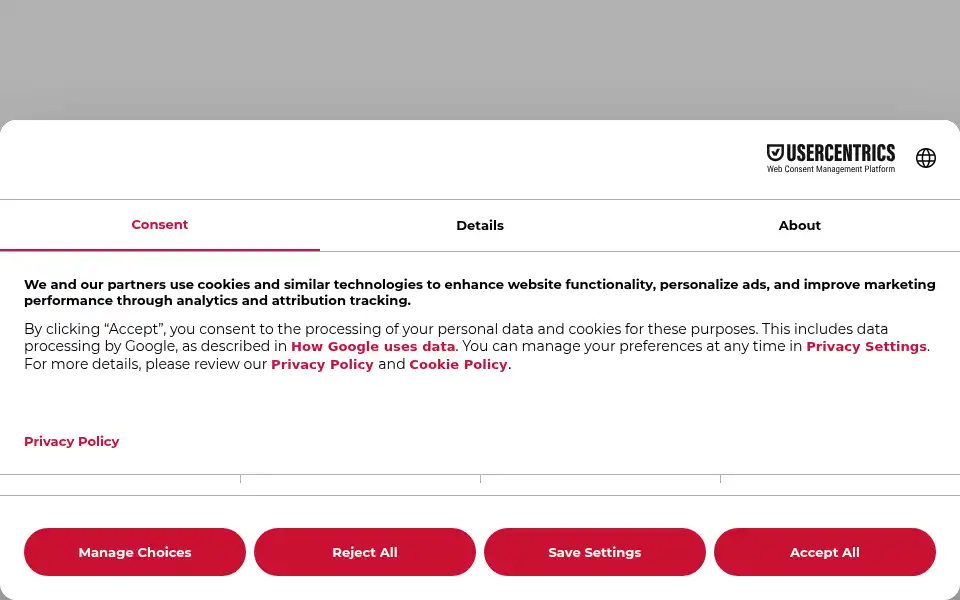Click the Usercentrics shield logo icon
Image resolution: width=960 pixels, height=600 pixels.
tap(775, 152)
